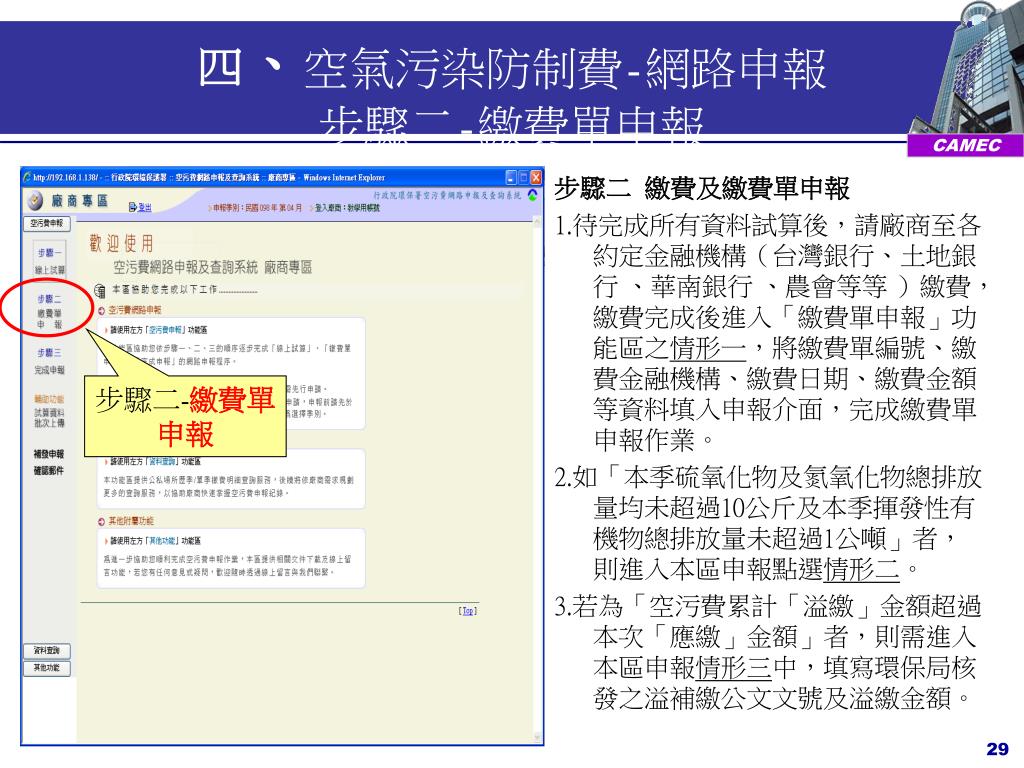This screenshot has width=1024, height=768.
Task: Click the 申報季別 民國098年 text
Action: click(258, 208)
